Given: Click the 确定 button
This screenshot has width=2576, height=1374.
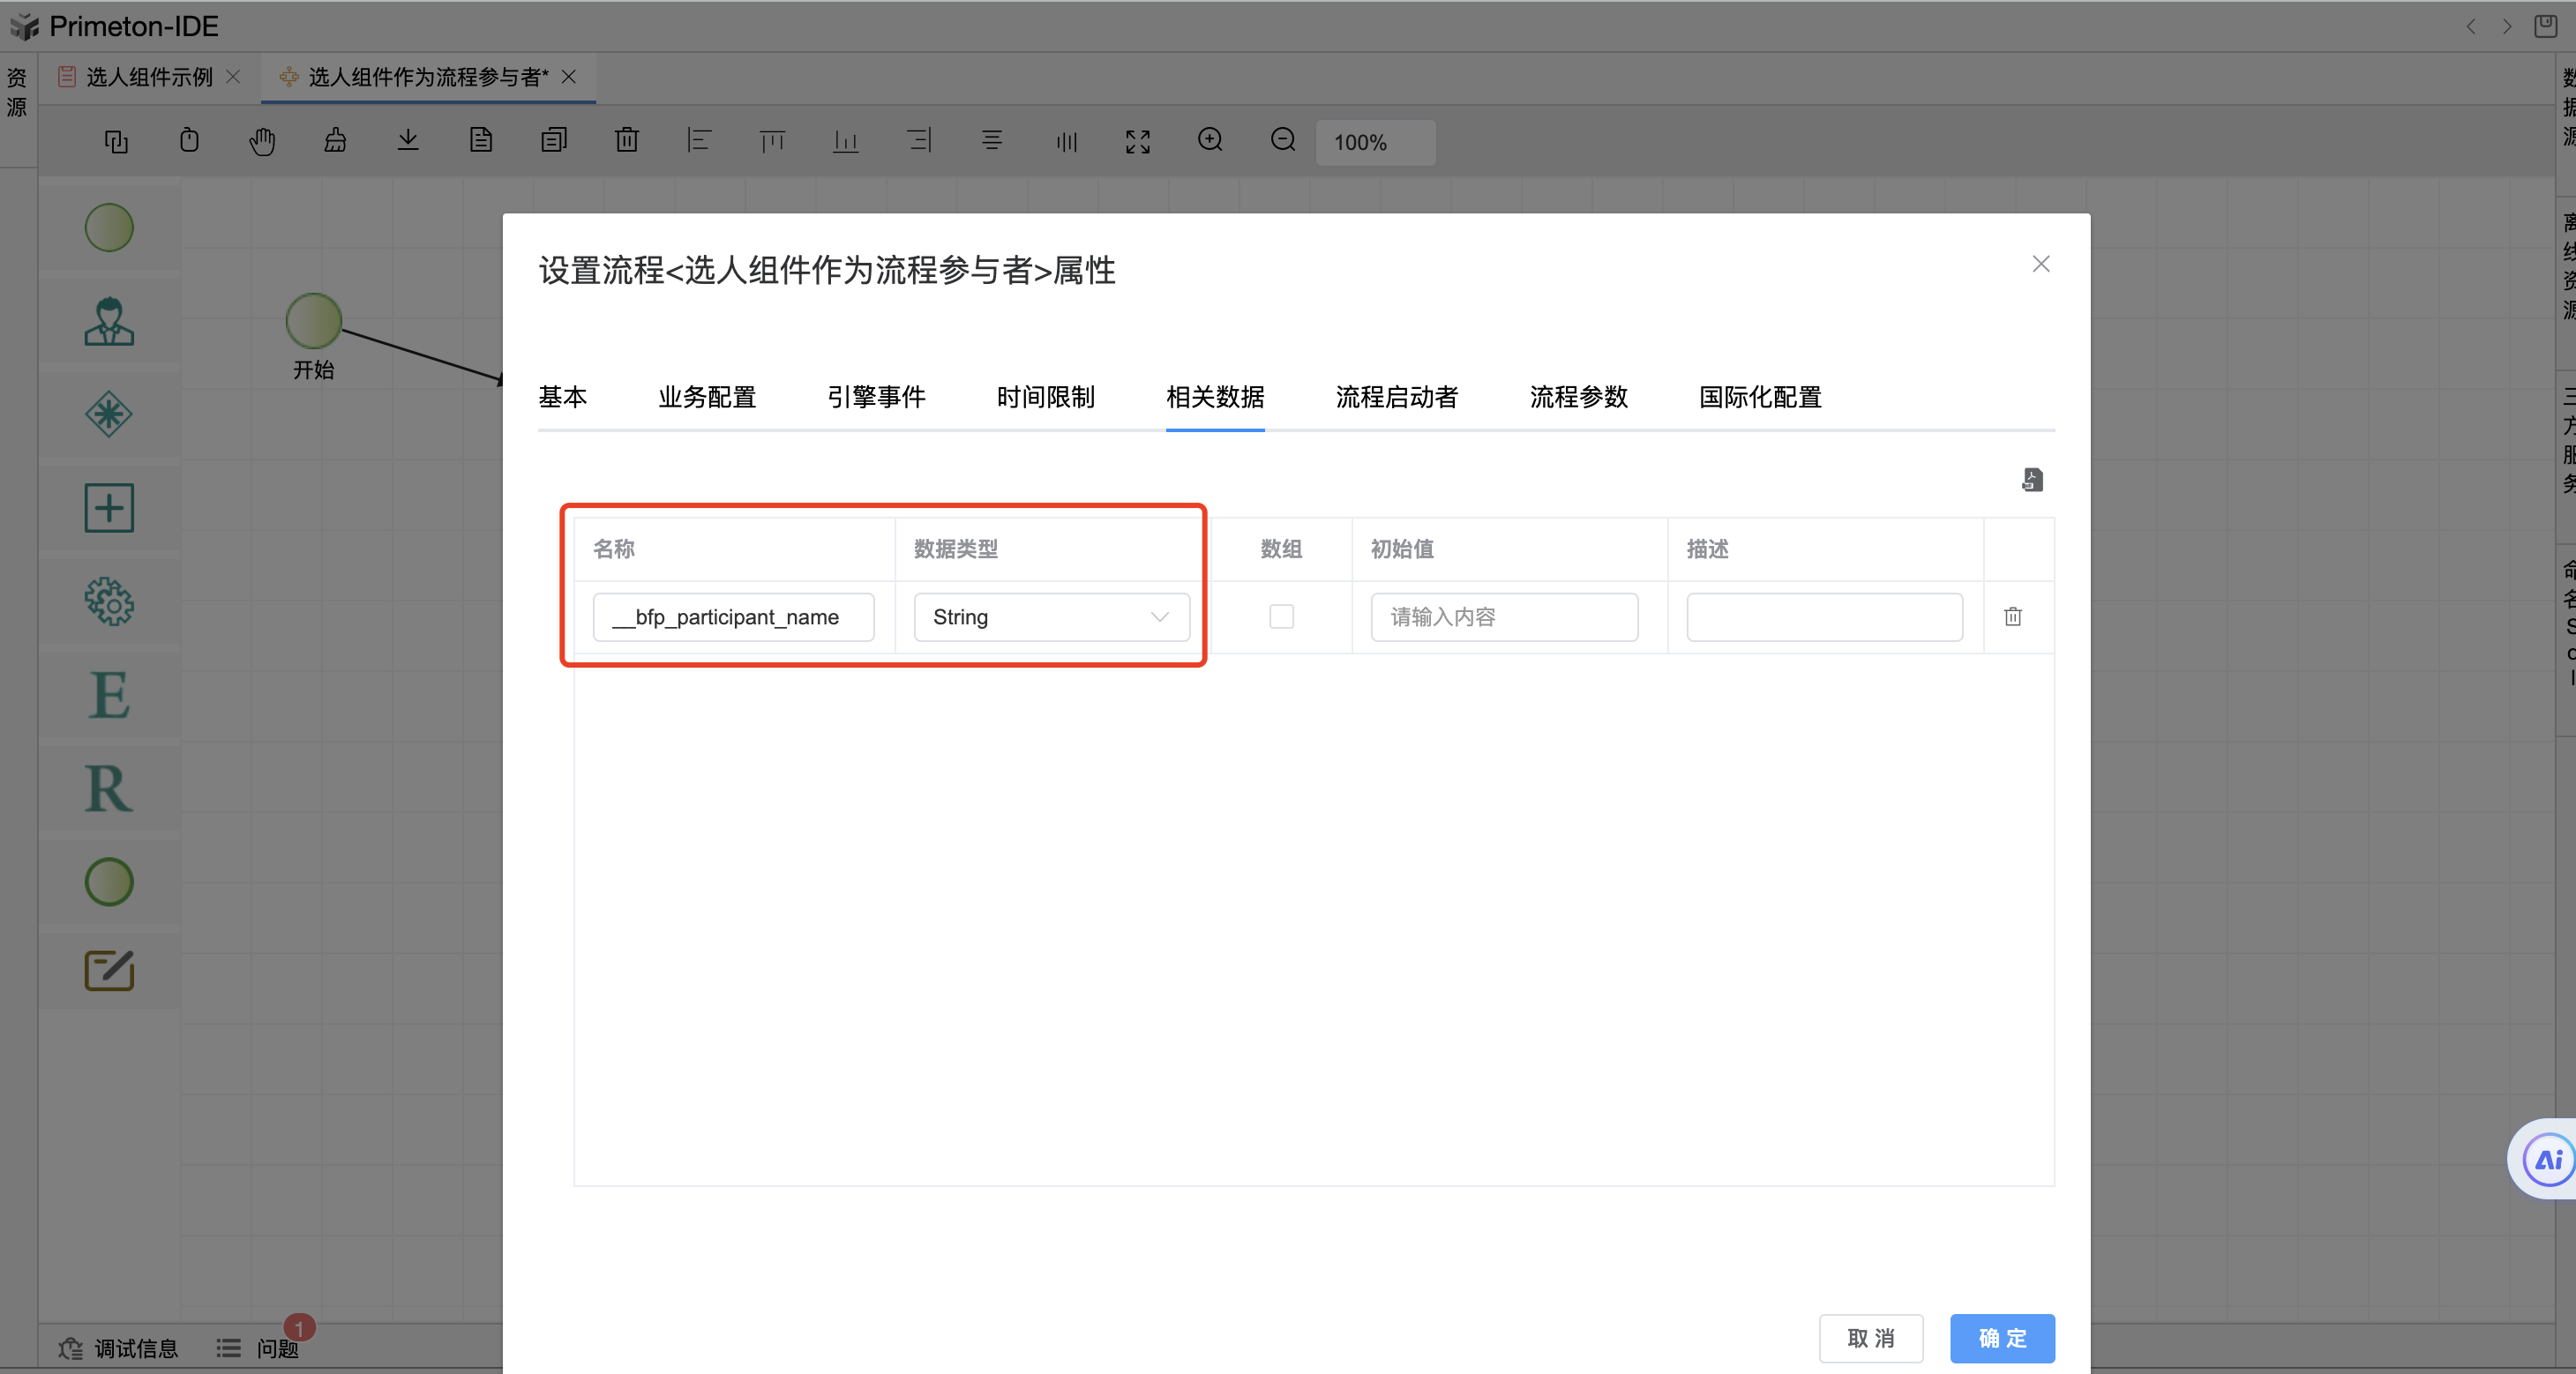Looking at the screenshot, I should (2001, 1338).
